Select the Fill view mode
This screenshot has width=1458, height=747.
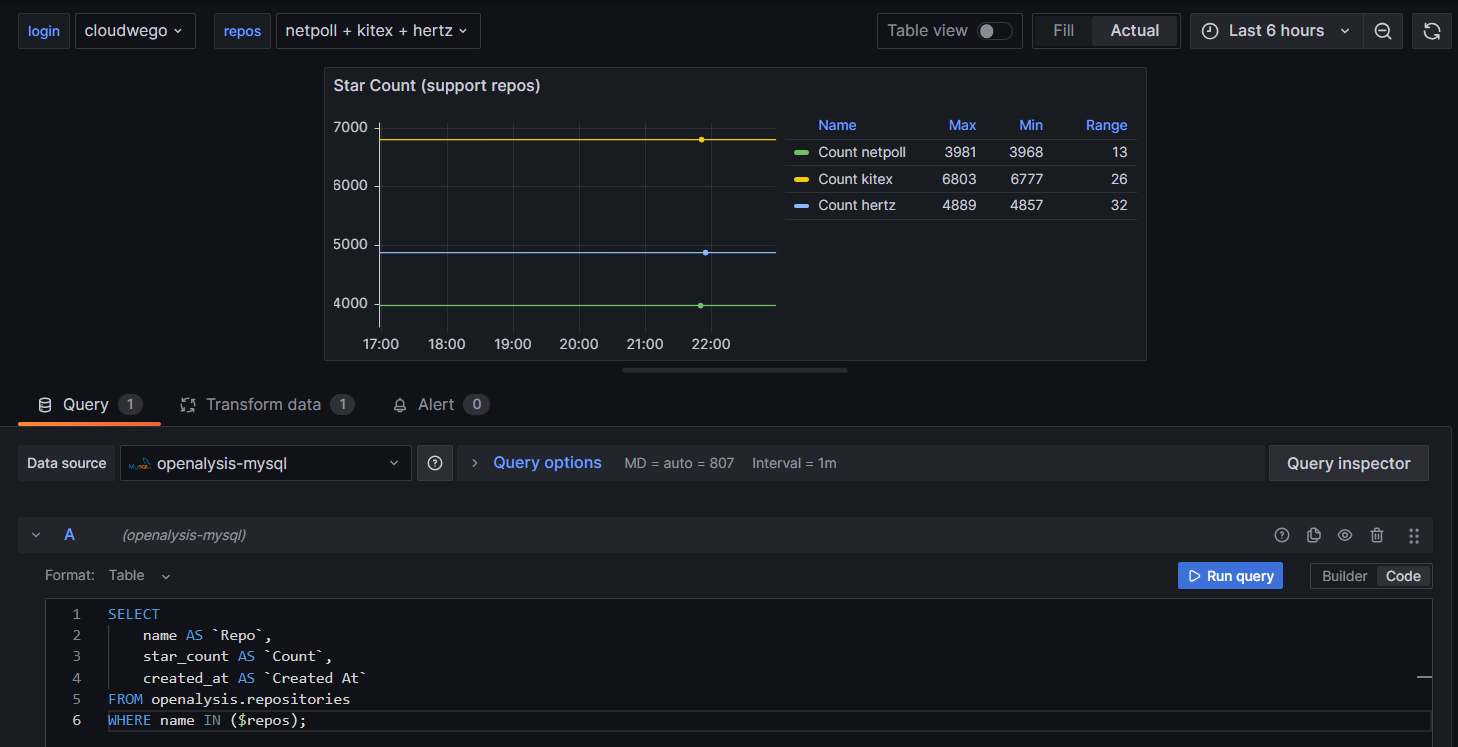pos(1064,31)
